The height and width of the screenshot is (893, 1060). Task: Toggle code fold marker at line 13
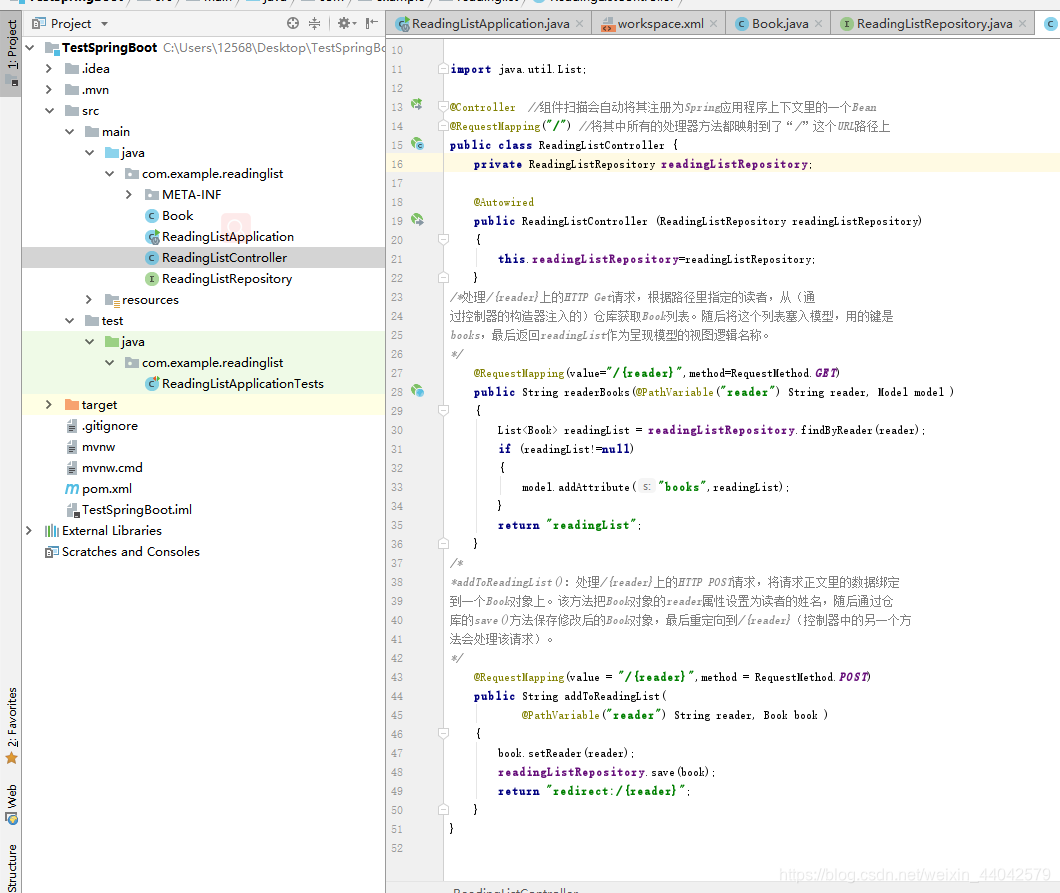(443, 107)
